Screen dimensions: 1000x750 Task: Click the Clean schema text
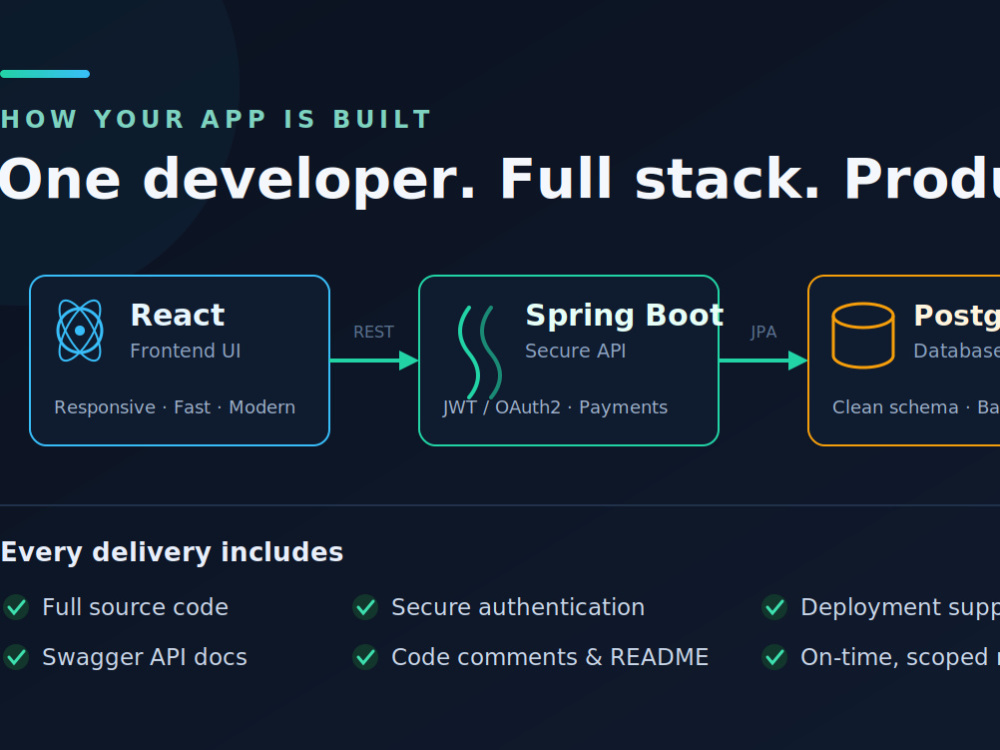[895, 408]
